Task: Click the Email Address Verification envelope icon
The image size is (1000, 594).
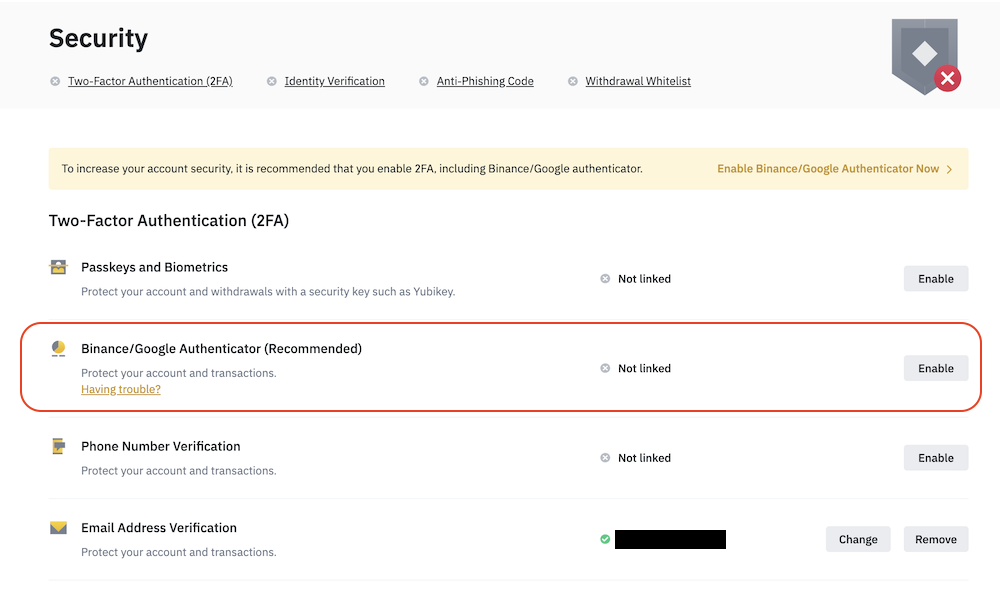Action: 58,528
